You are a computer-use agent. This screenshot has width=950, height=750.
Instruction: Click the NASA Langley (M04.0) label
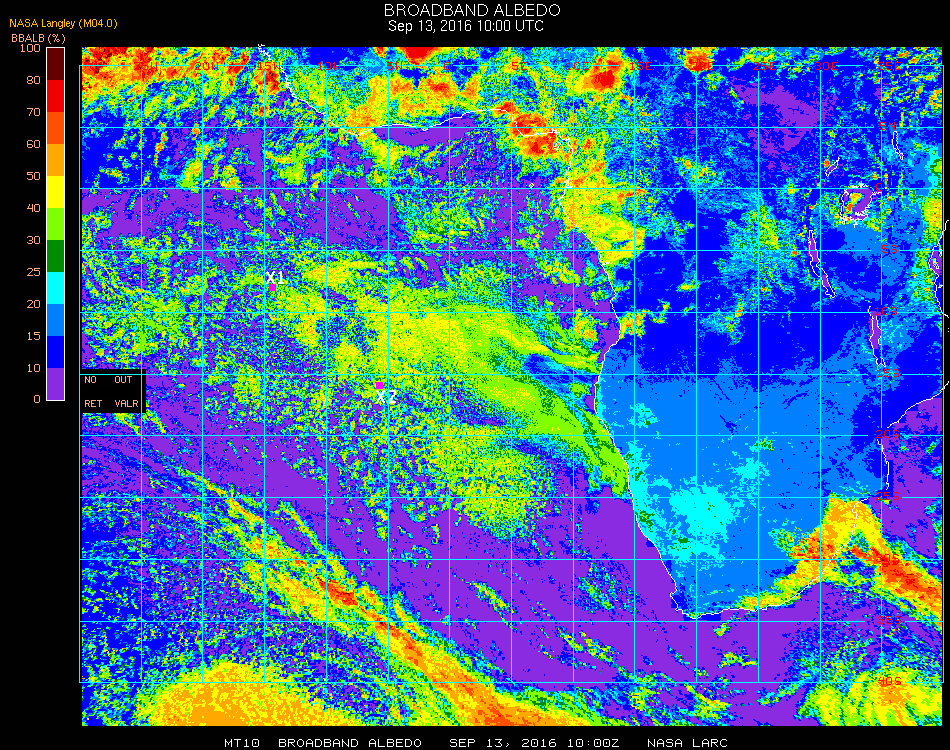pos(63,23)
